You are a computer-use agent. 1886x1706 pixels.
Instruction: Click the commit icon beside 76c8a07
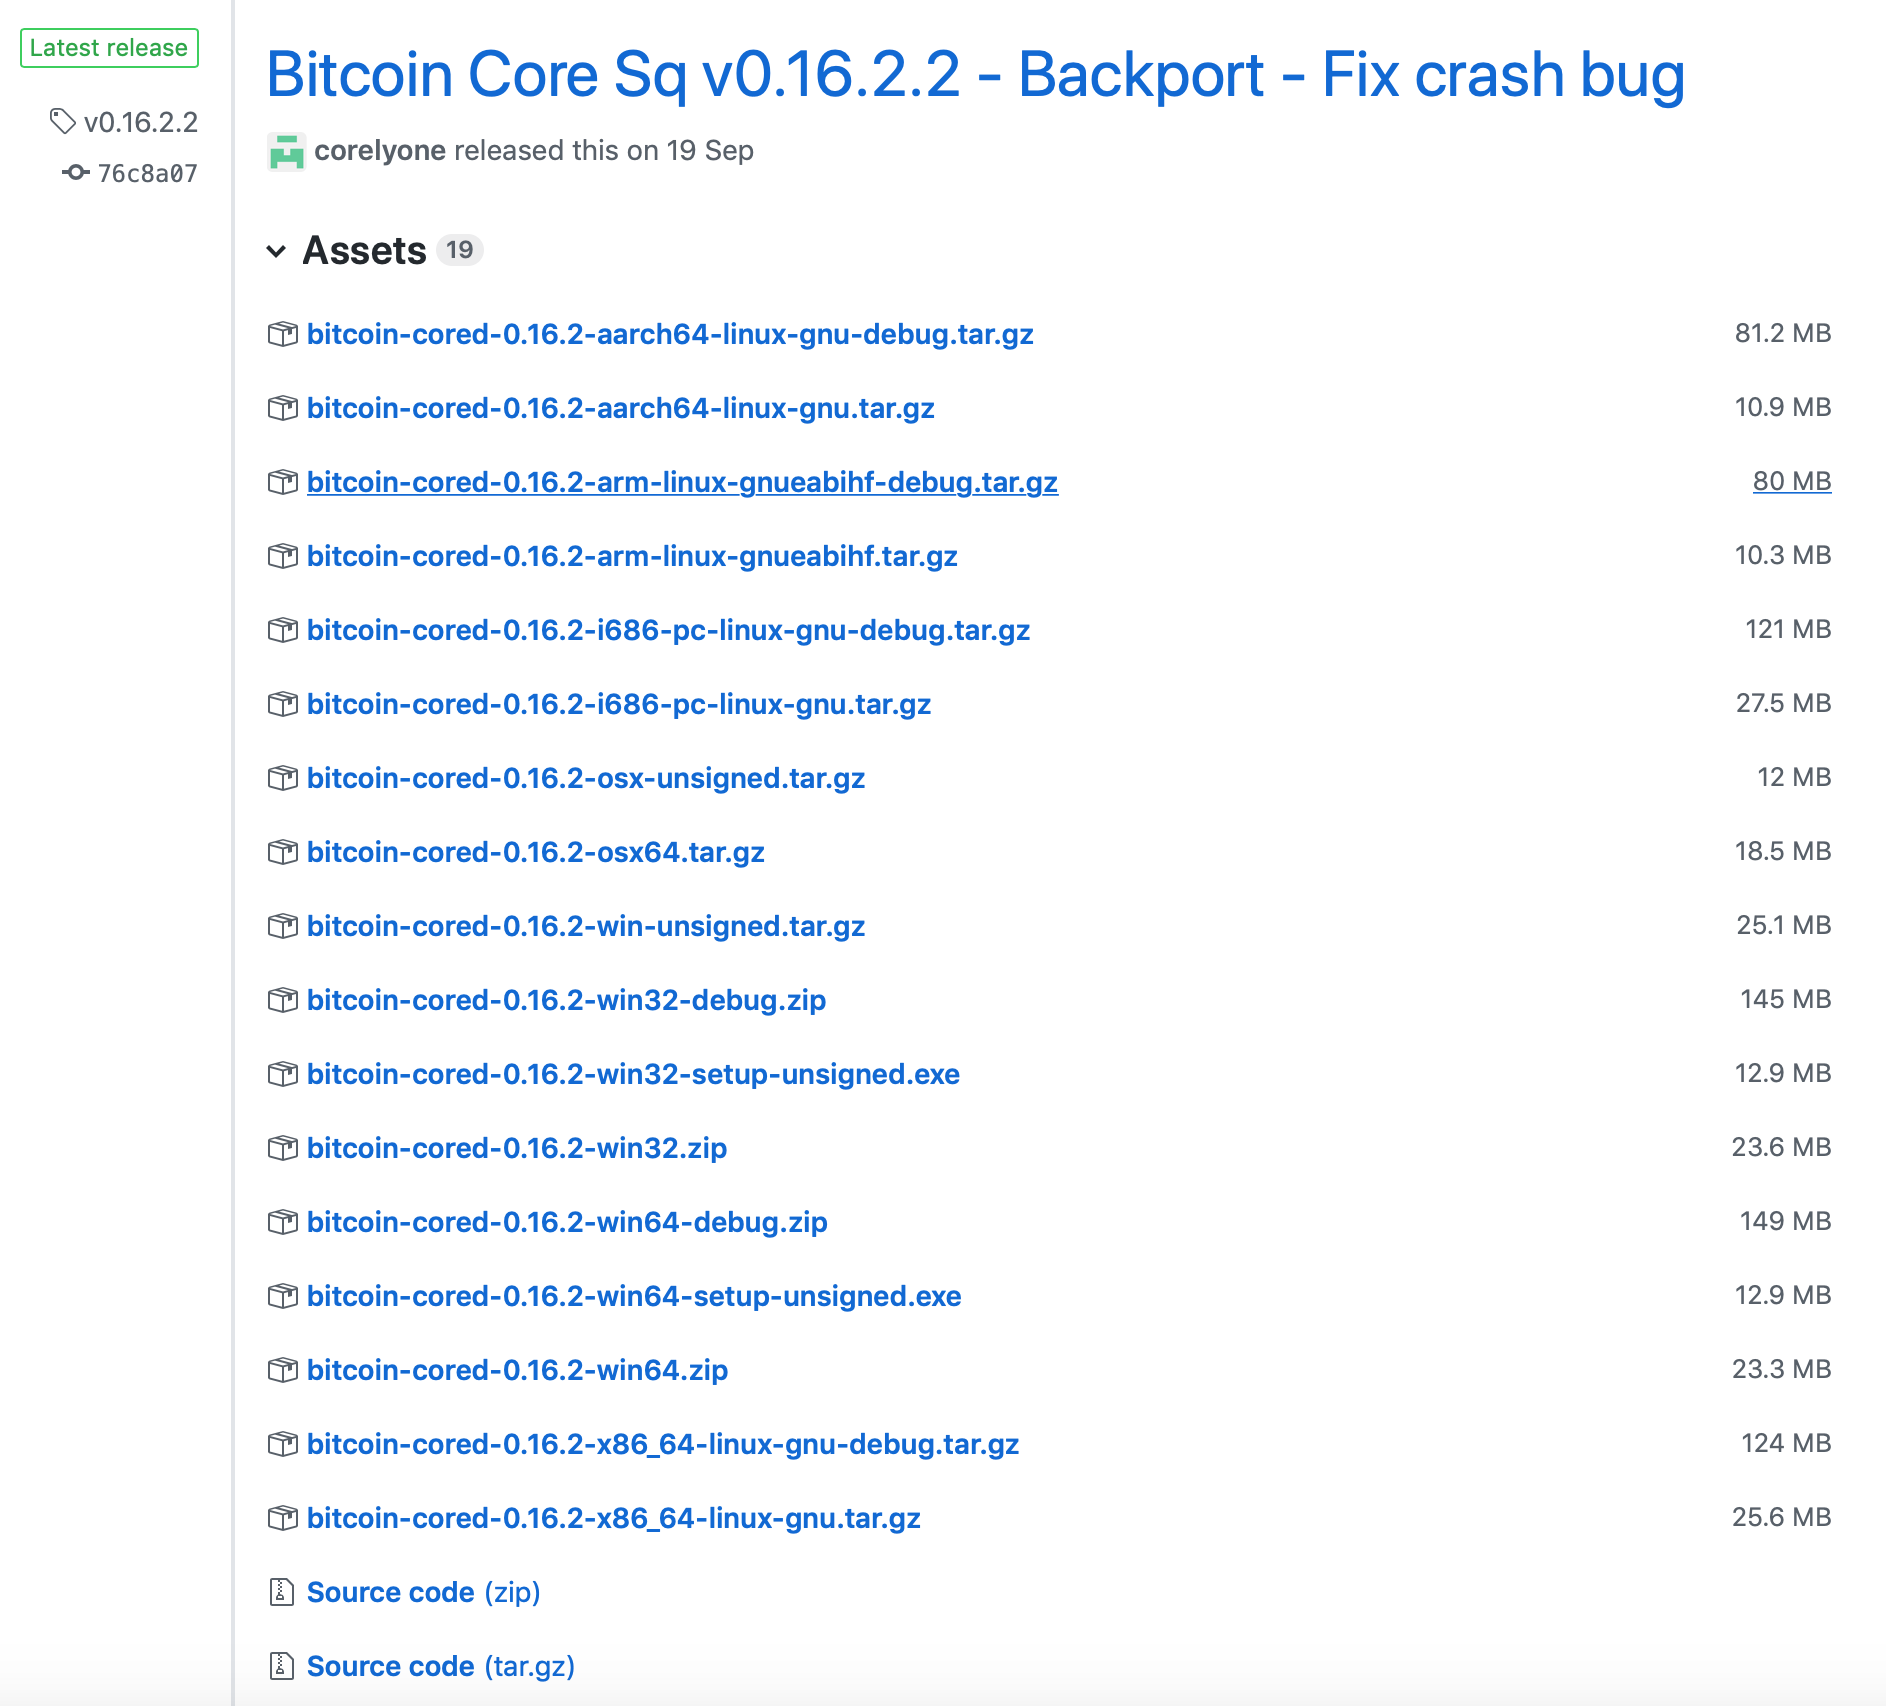pyautogui.click(x=75, y=173)
